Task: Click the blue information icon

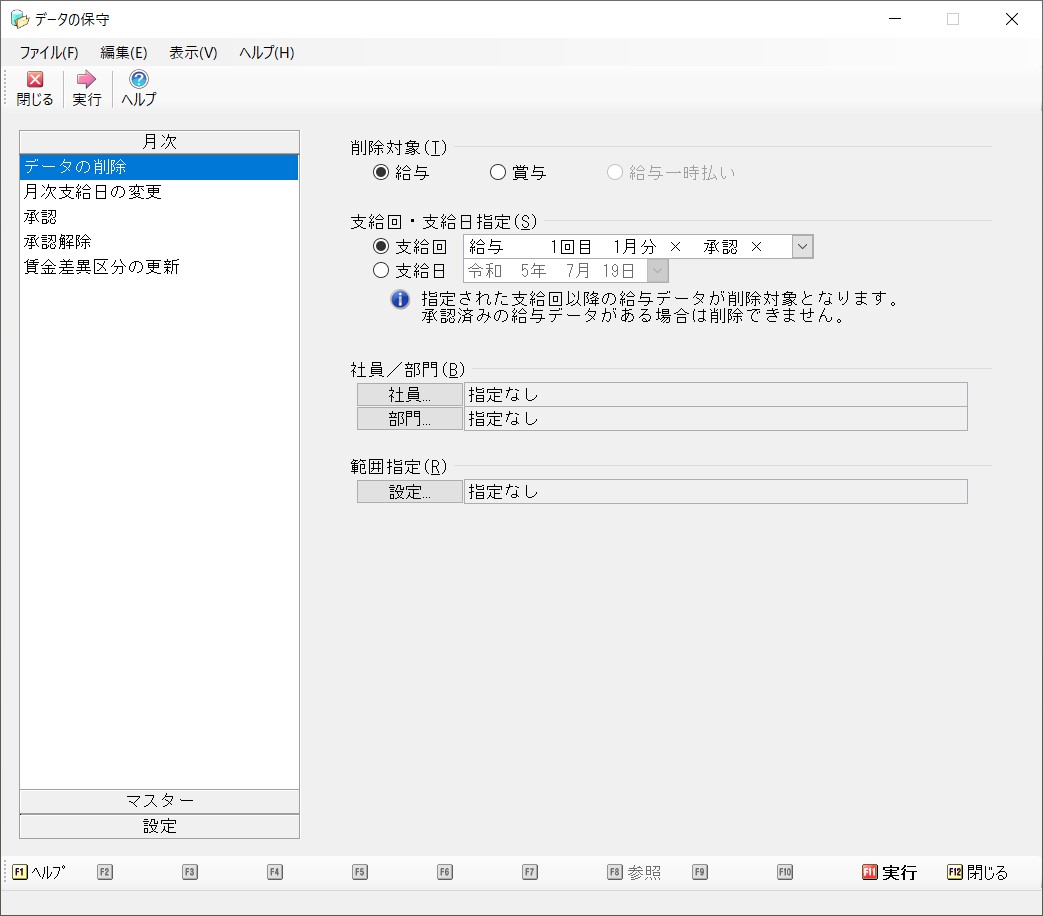Action: 400,299
